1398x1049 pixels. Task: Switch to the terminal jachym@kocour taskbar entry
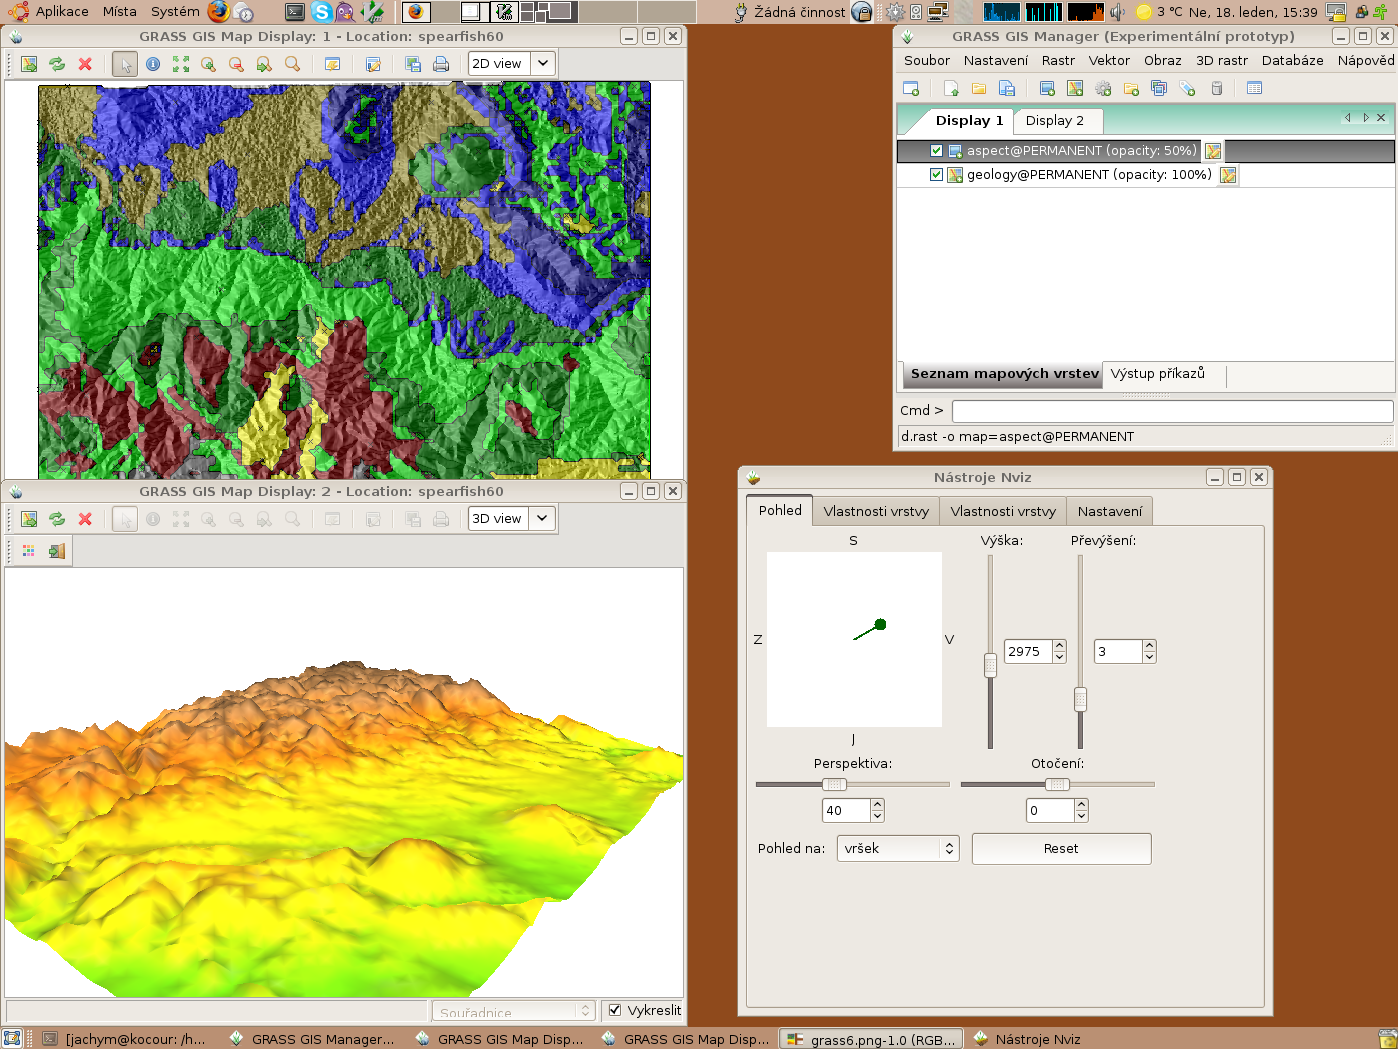pos(125,1039)
